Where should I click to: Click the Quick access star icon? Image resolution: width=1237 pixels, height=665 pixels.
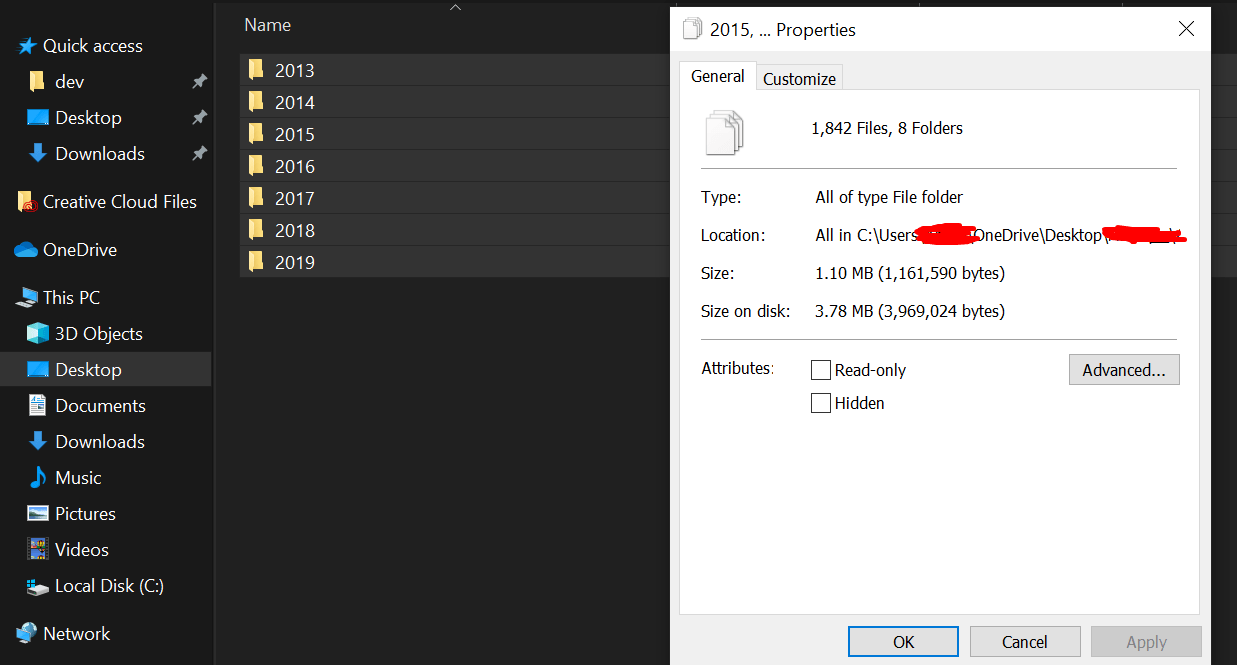[27, 46]
